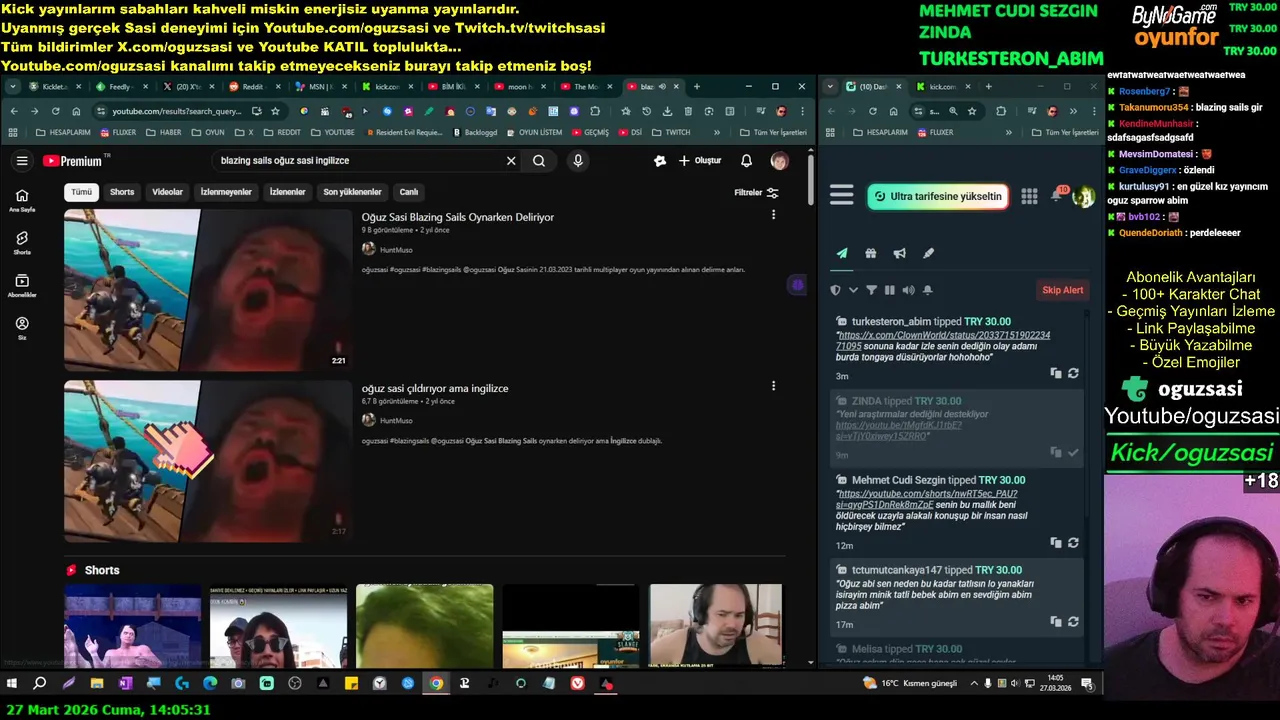The image size is (1280, 720).
Task: Open Abonelikler in YouTube sidebar
Action: pyautogui.click(x=22, y=286)
